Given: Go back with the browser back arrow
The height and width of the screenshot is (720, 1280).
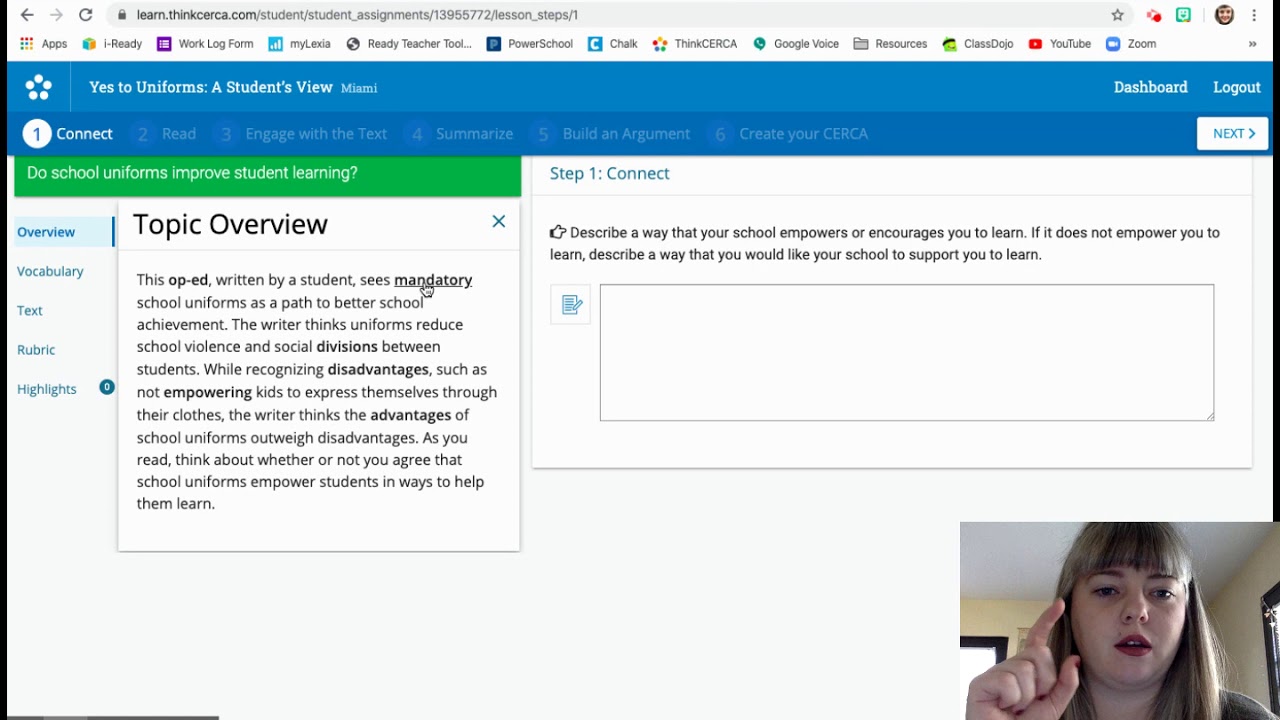Looking at the screenshot, I should tap(27, 15).
